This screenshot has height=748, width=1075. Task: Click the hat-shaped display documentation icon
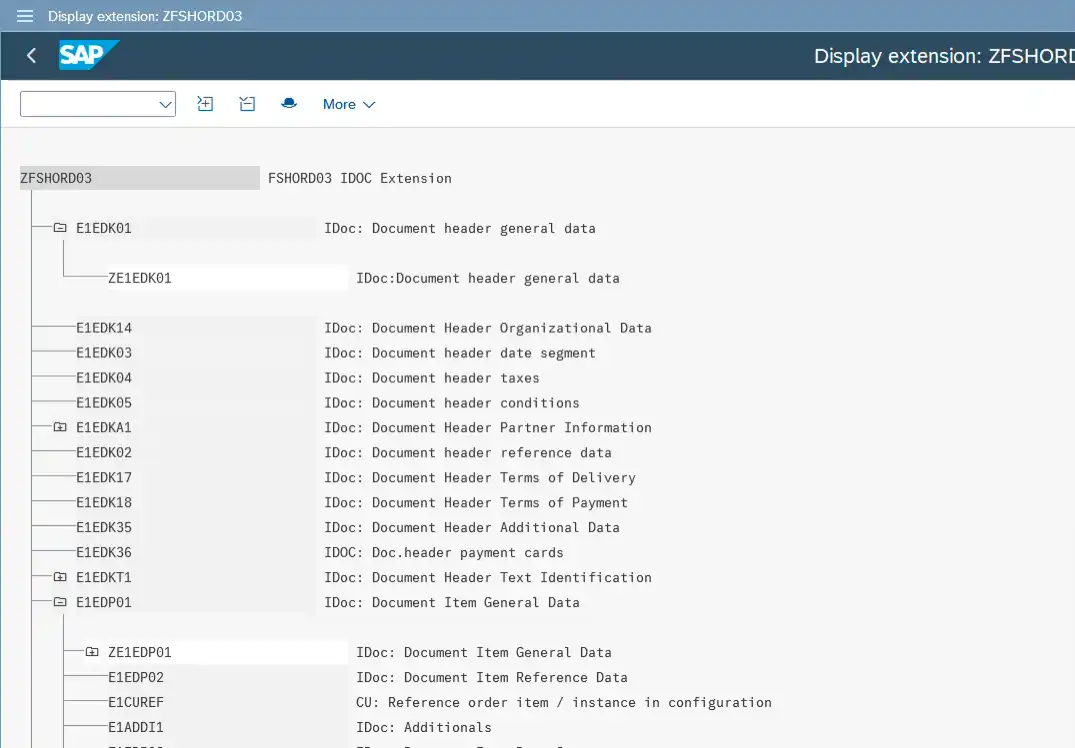tap(289, 104)
